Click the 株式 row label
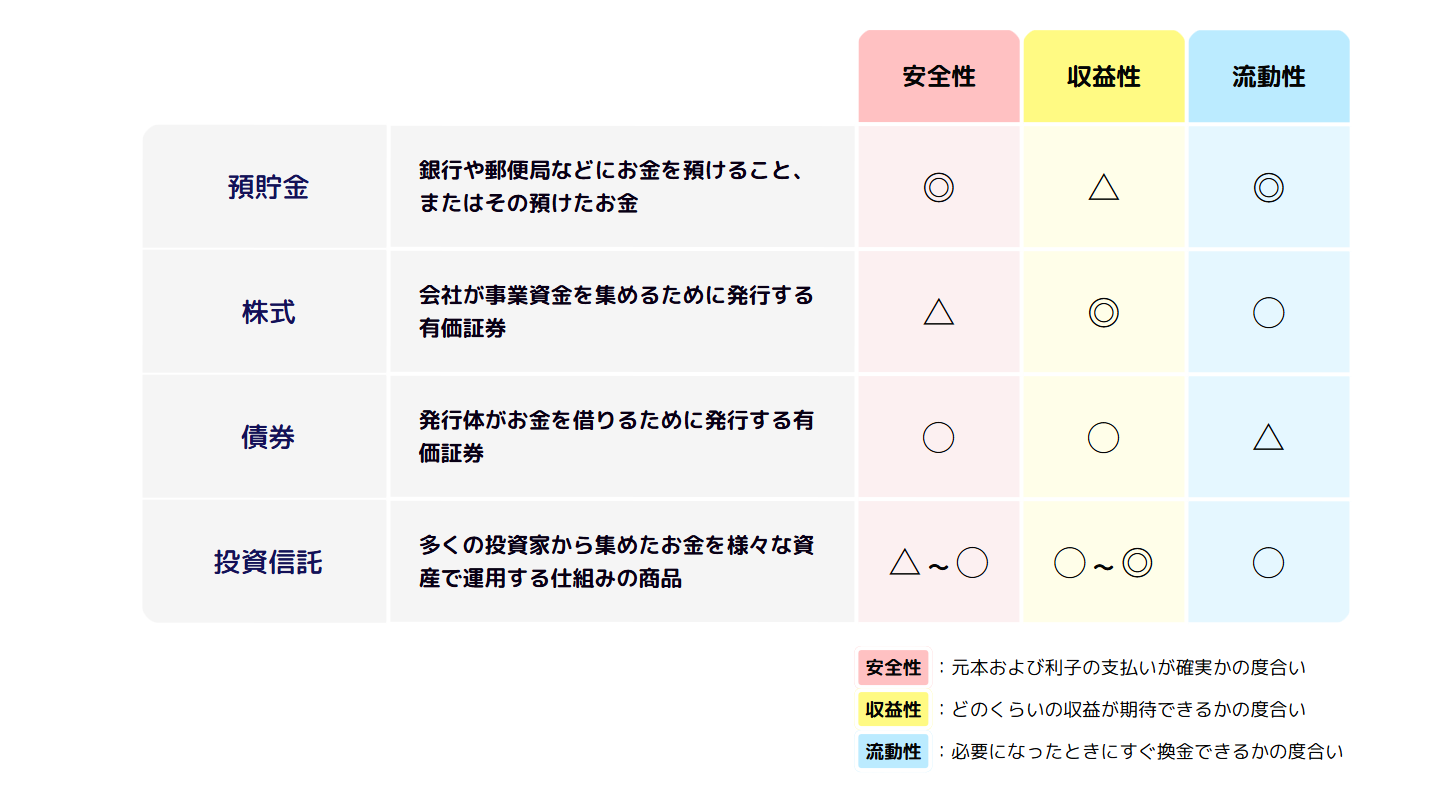The width and height of the screenshot is (1456, 792). point(268,312)
